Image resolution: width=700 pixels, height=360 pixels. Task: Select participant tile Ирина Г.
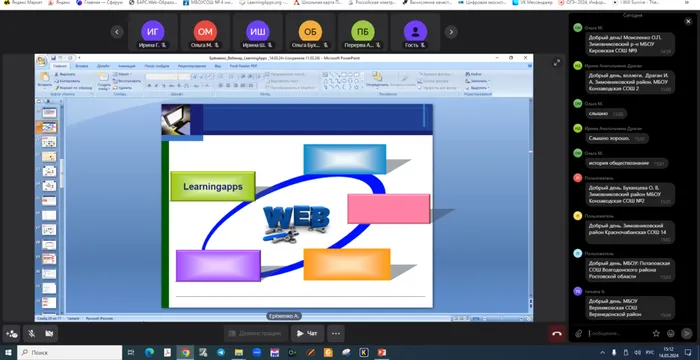(x=153, y=32)
